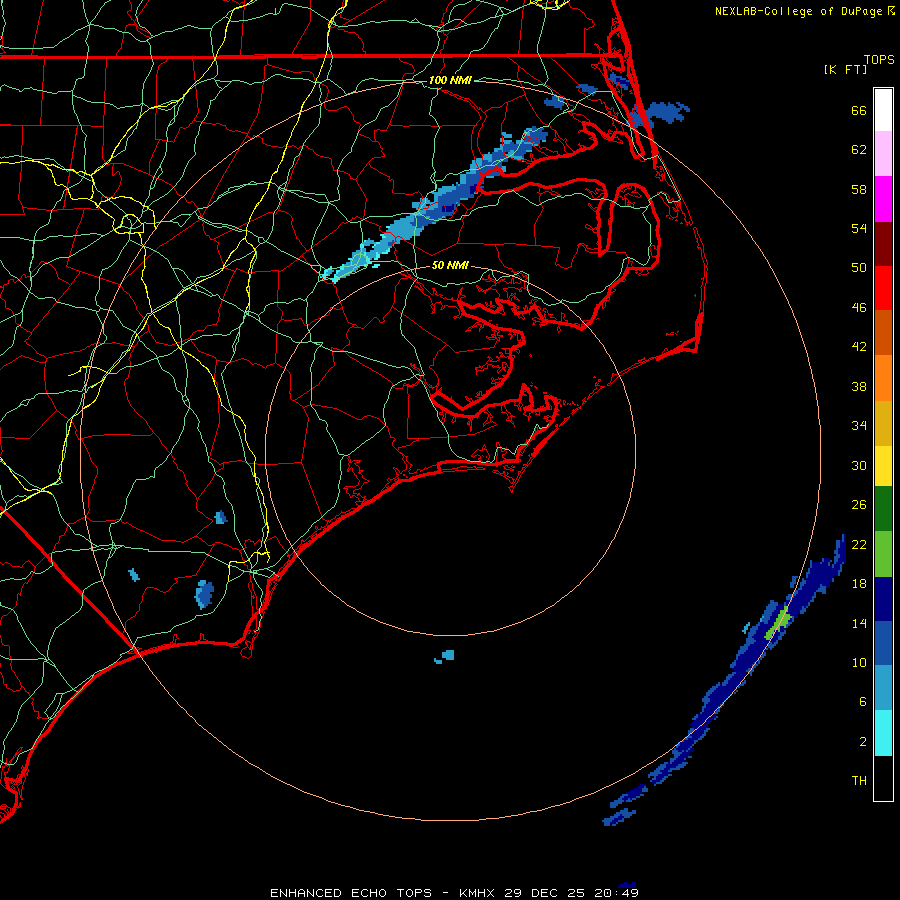Click the 26 legend value

(859, 505)
